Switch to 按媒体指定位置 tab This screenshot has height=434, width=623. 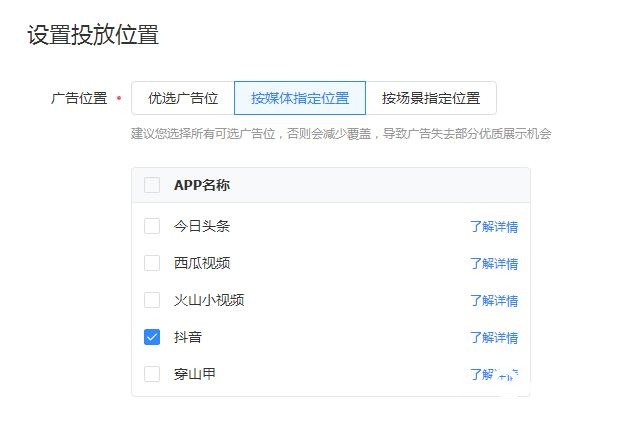tap(300, 98)
